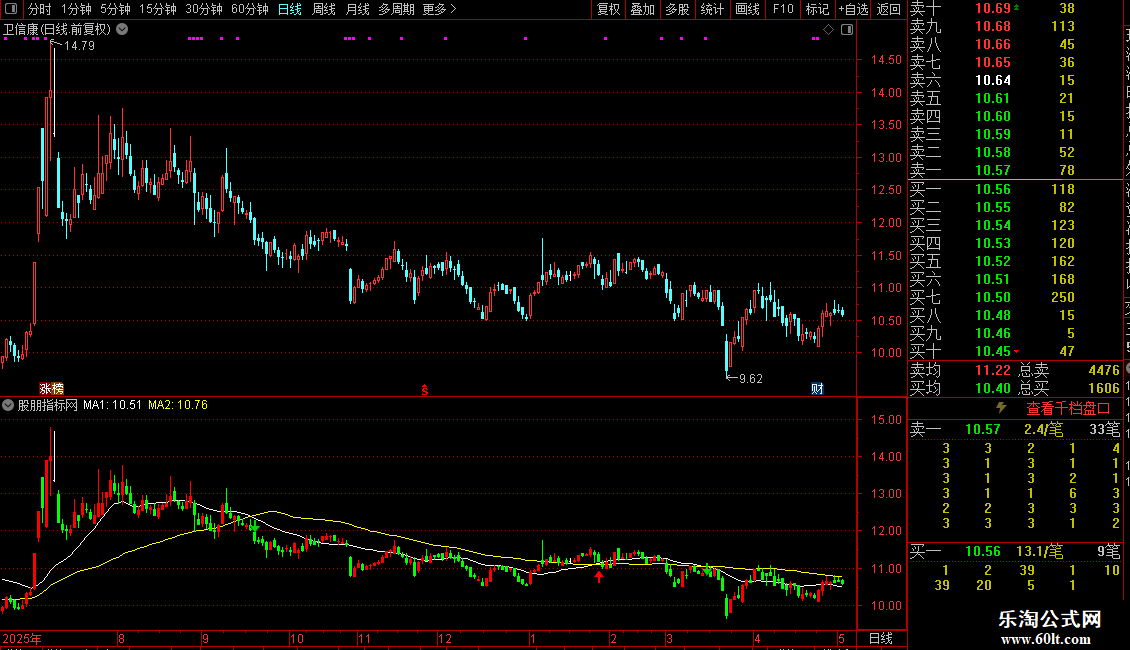The image size is (1130, 650).
Task: Click the MA2: 10.76 indicator value
Action: pos(178,405)
